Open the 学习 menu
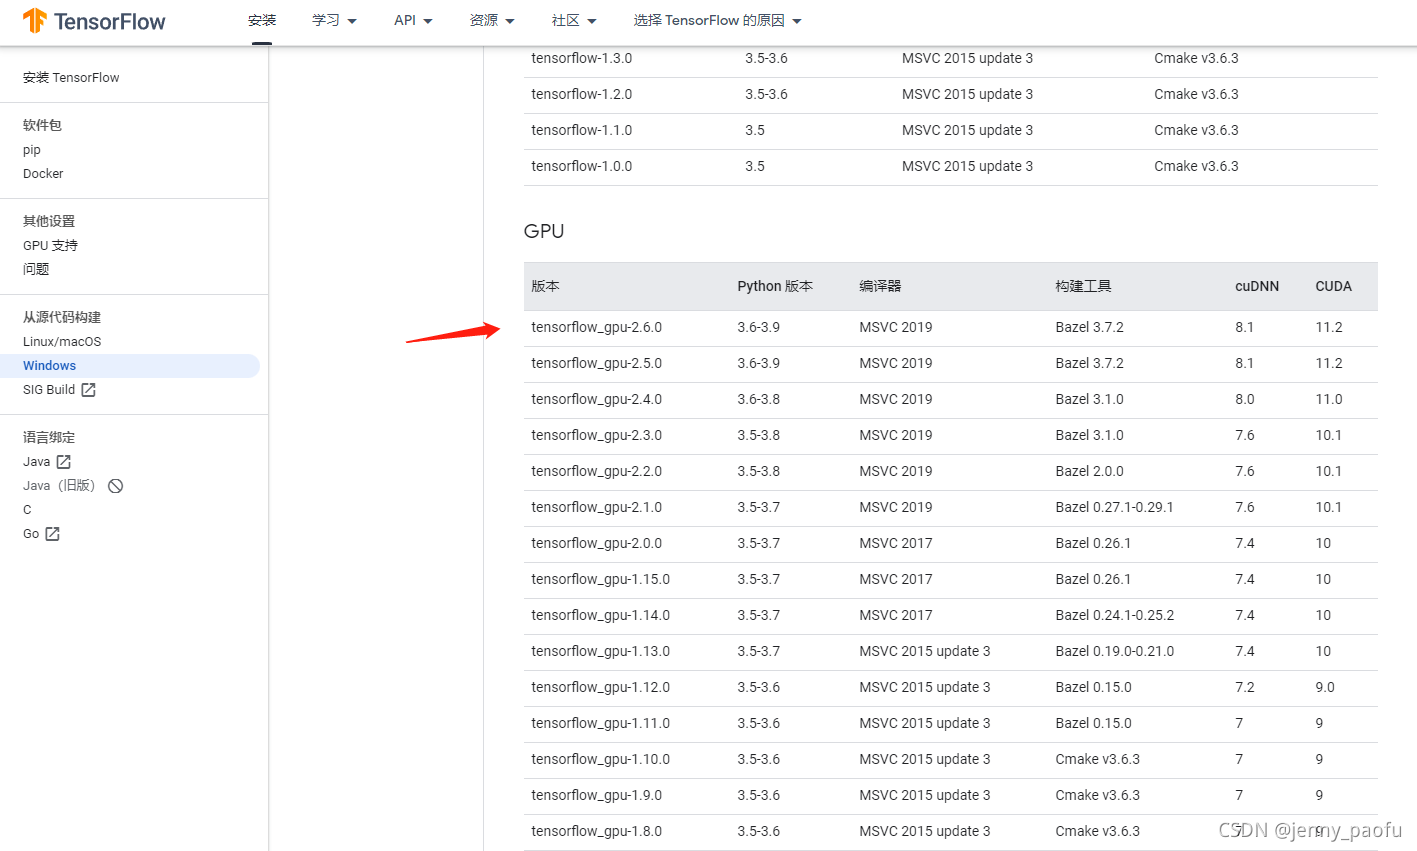Viewport: 1417px width, 851px height. 326,20
